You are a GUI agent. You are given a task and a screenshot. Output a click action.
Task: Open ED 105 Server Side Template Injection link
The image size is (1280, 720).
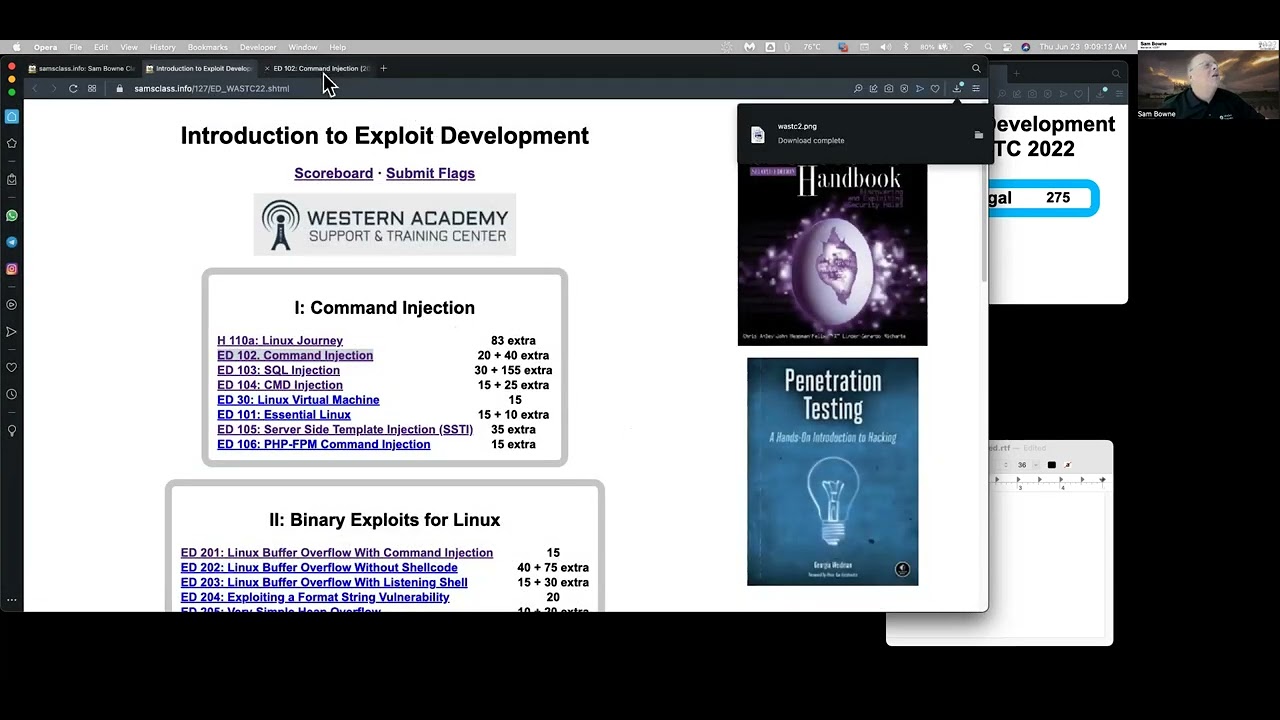click(345, 429)
